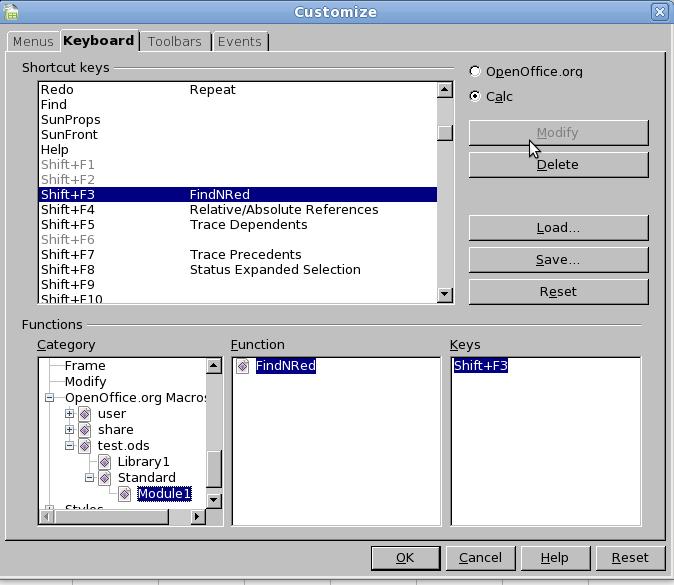674x585 pixels.
Task: Expand the user macros tree node
Action: click(x=69, y=414)
